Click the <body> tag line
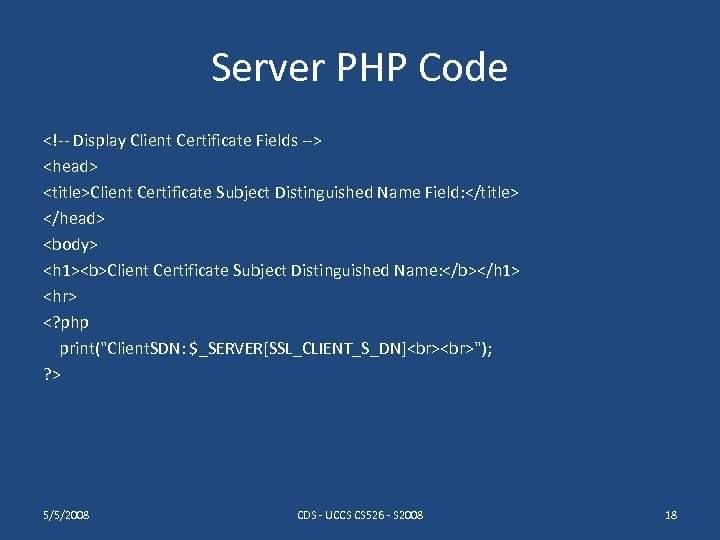 (x=70, y=244)
